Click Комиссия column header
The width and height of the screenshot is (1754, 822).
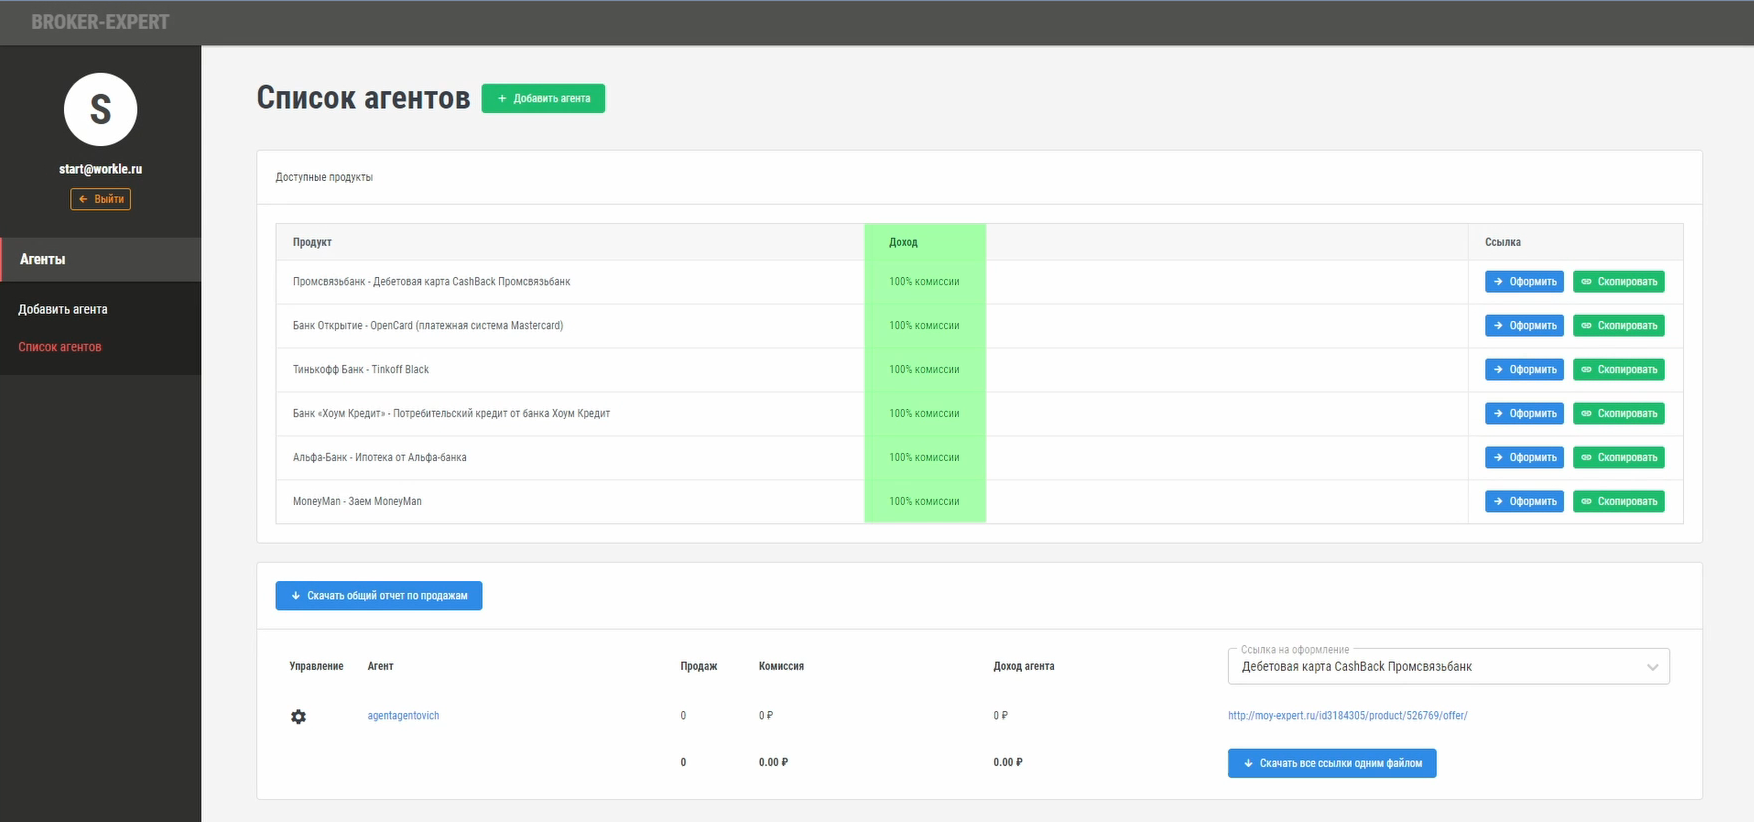(781, 667)
